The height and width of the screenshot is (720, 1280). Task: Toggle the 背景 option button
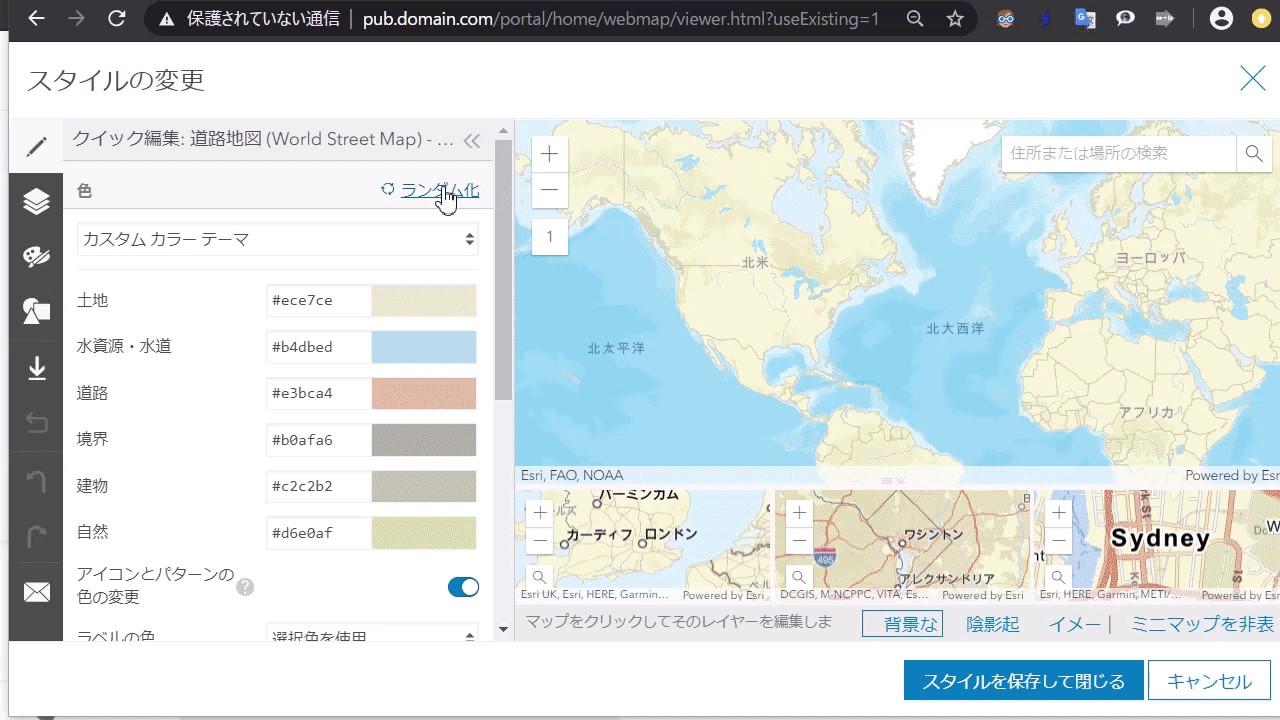903,624
